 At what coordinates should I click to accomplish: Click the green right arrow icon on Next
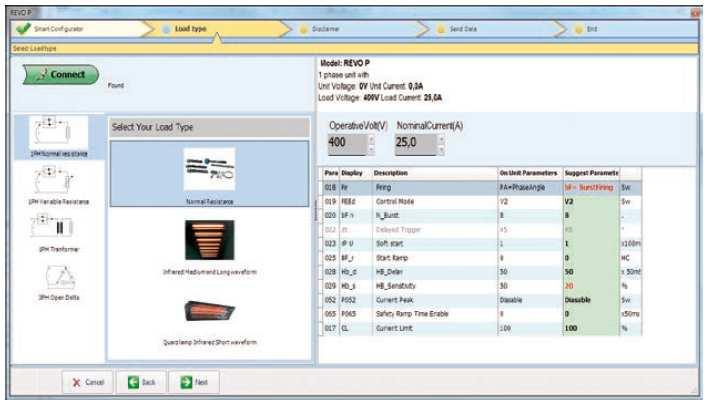coord(186,382)
